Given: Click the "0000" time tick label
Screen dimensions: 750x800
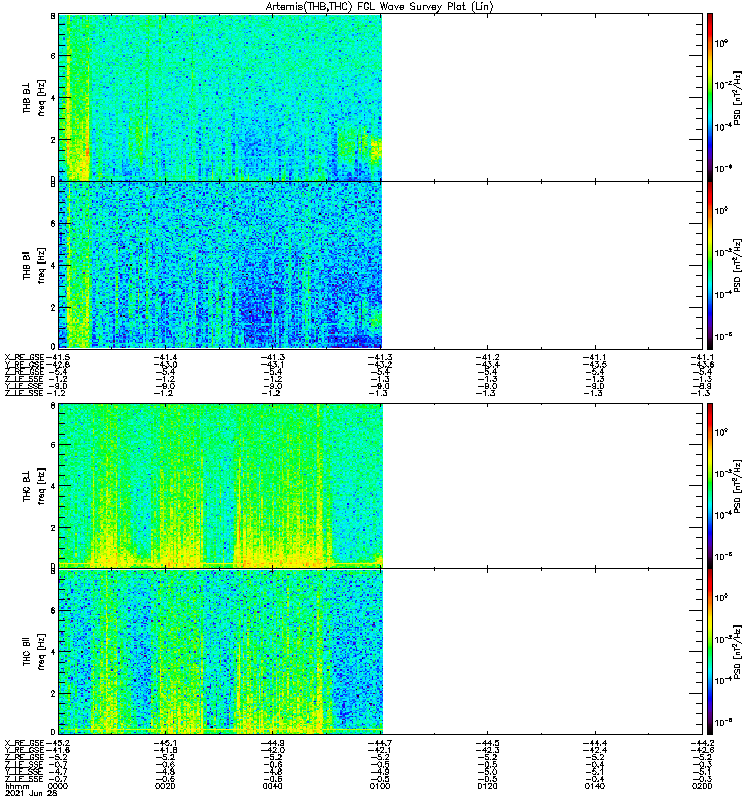Looking at the screenshot, I should click(x=58, y=786).
